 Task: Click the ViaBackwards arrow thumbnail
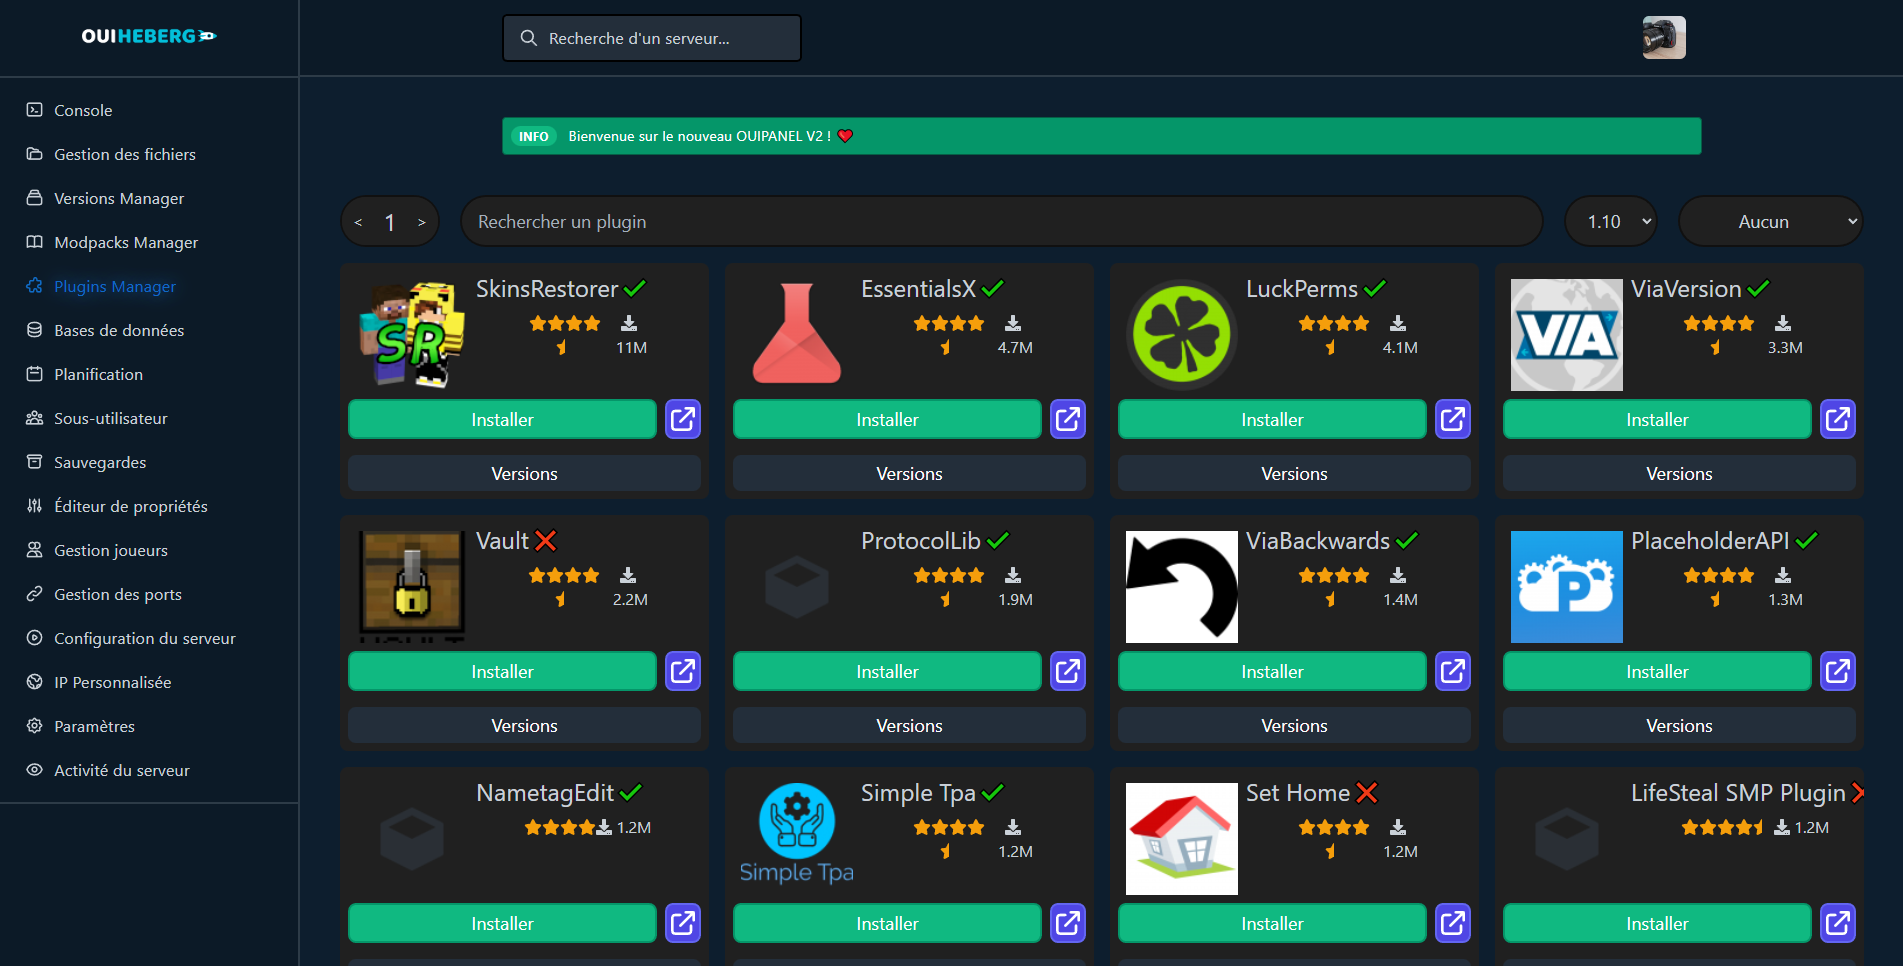[x=1182, y=587]
